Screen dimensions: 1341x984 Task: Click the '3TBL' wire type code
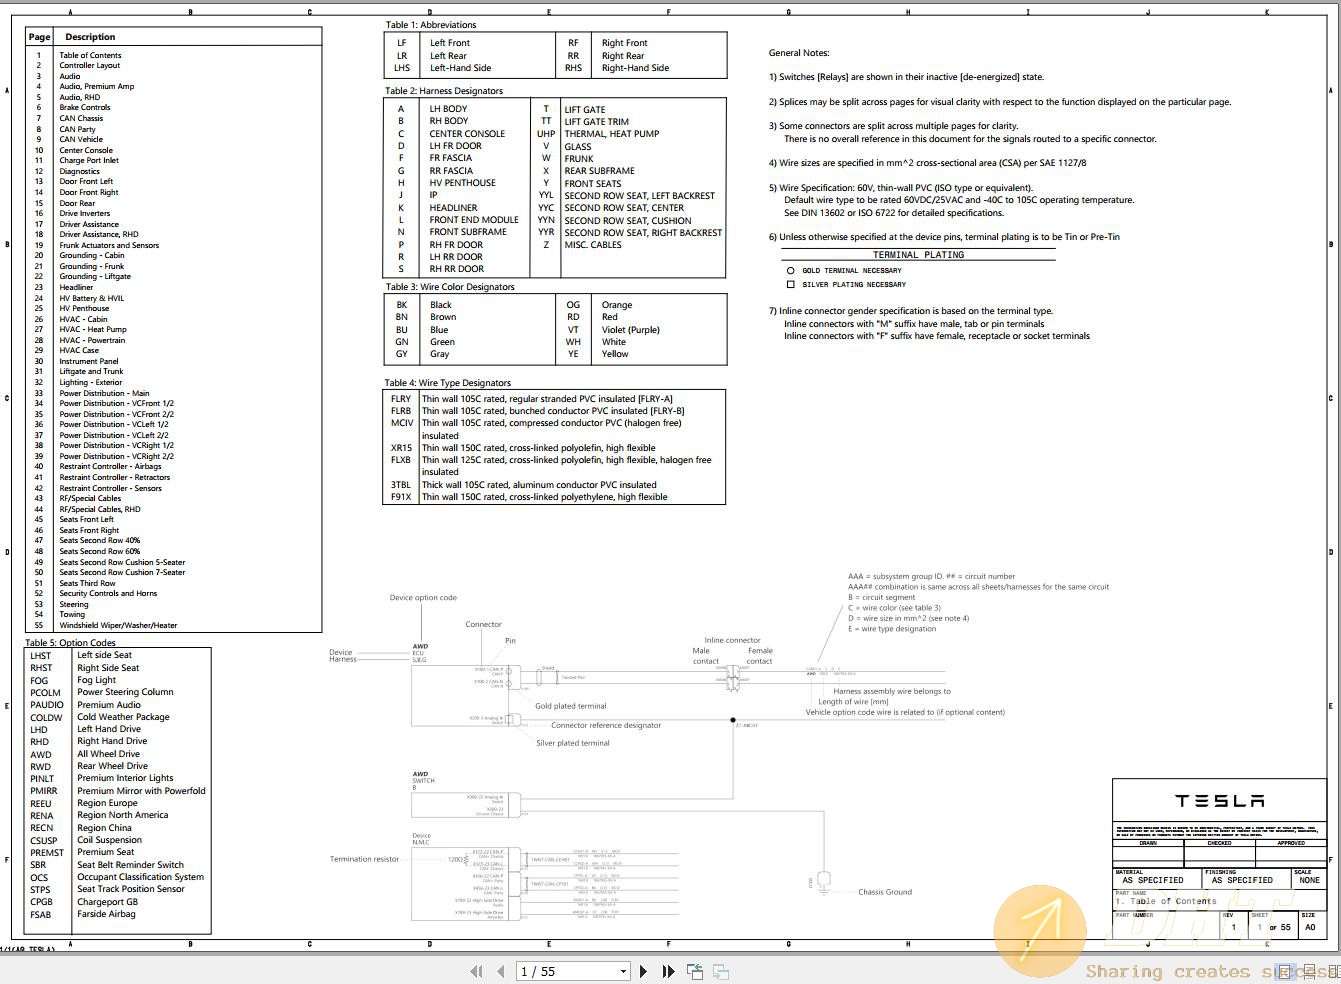pyautogui.click(x=401, y=485)
